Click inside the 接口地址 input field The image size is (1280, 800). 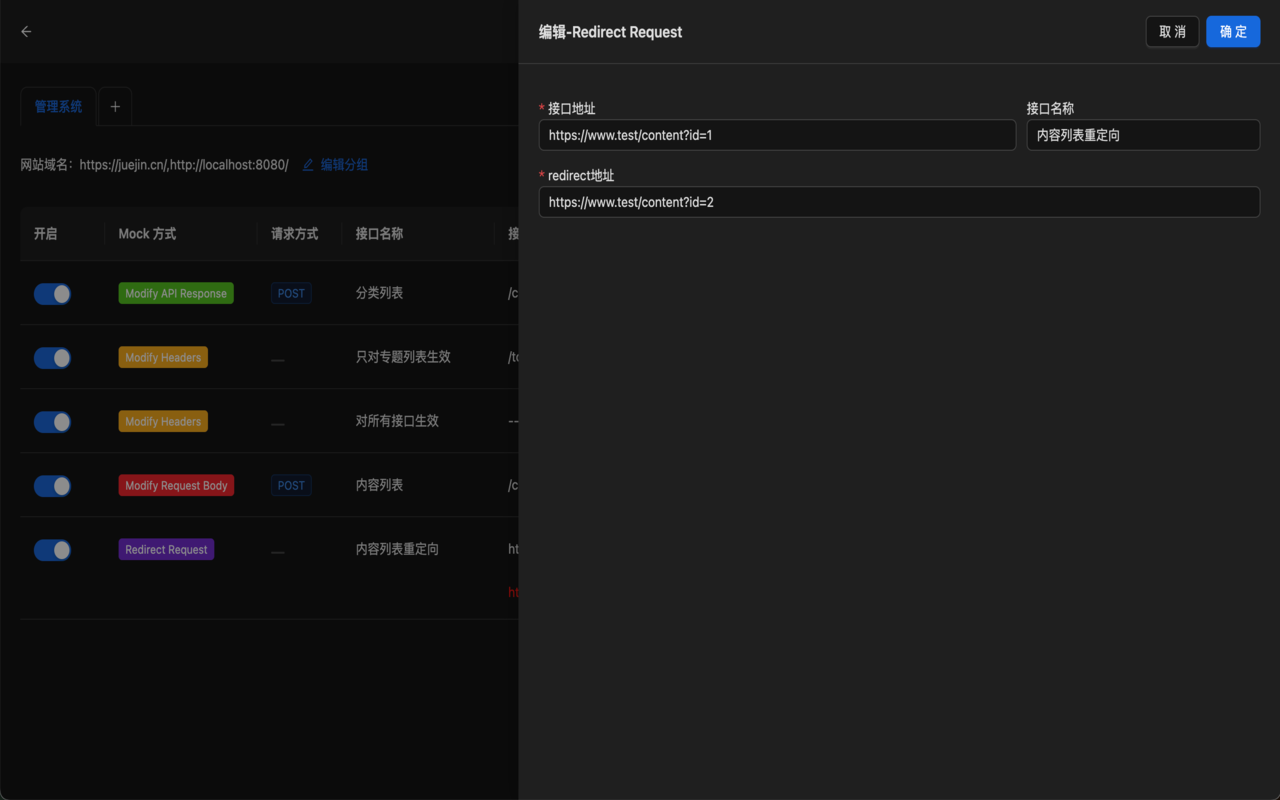pos(778,134)
